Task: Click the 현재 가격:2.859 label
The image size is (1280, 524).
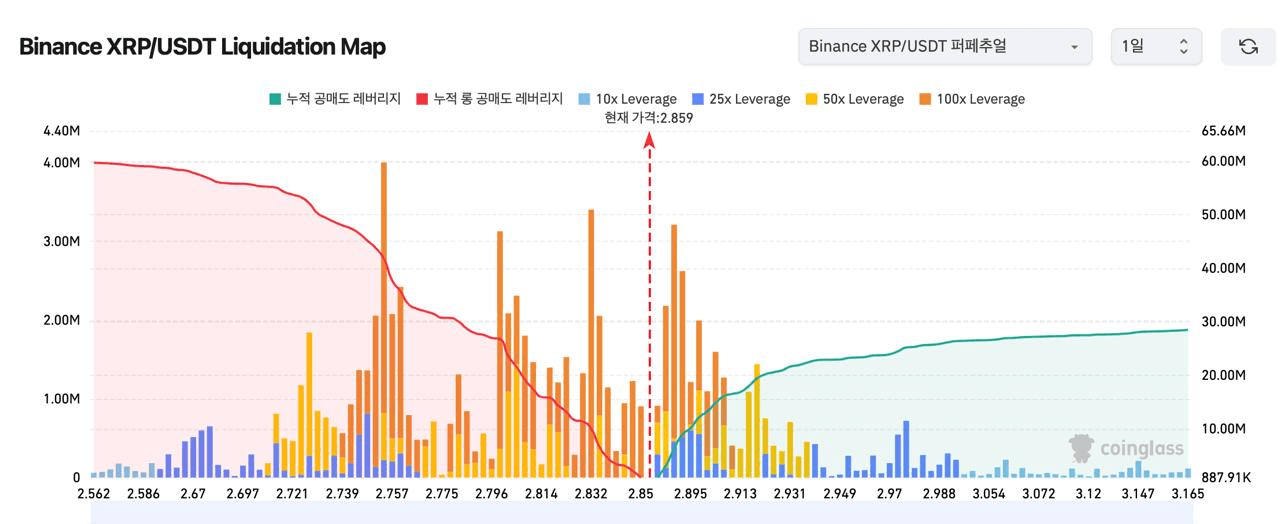Action: click(649, 117)
